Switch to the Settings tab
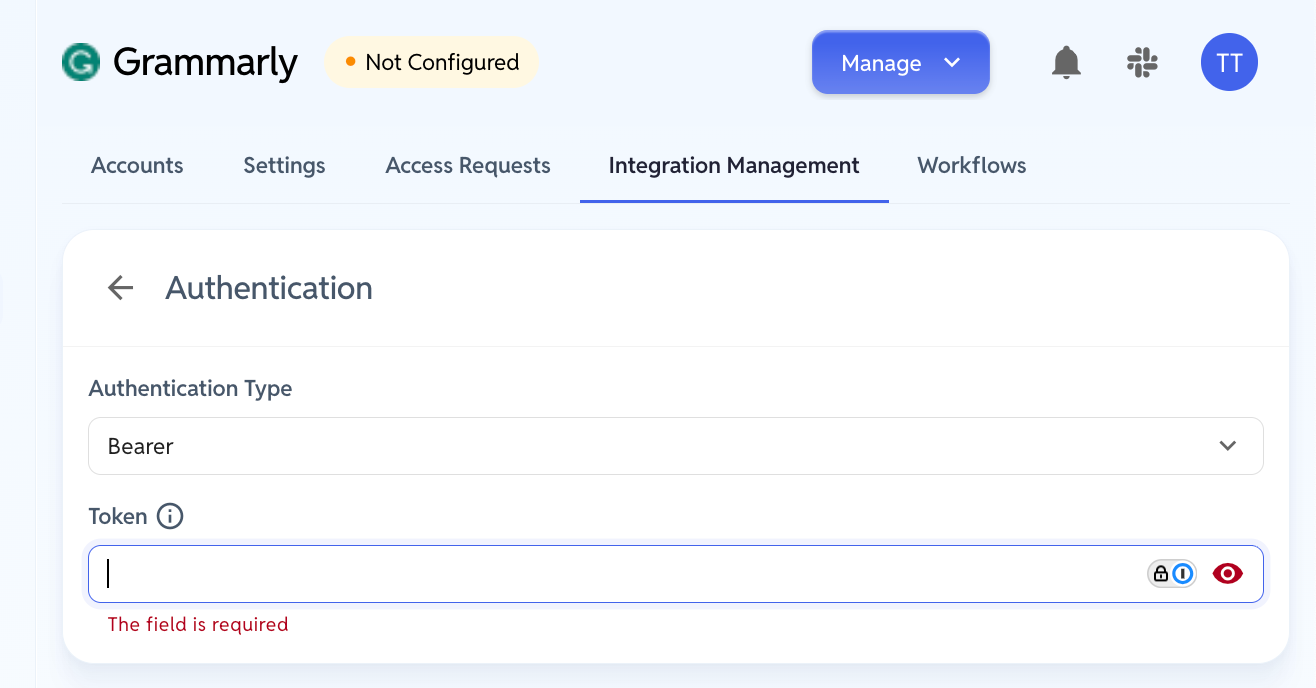 (284, 166)
